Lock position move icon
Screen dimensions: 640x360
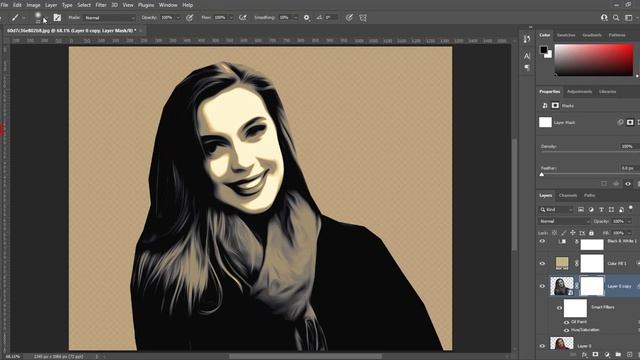pyautogui.click(x=573, y=233)
